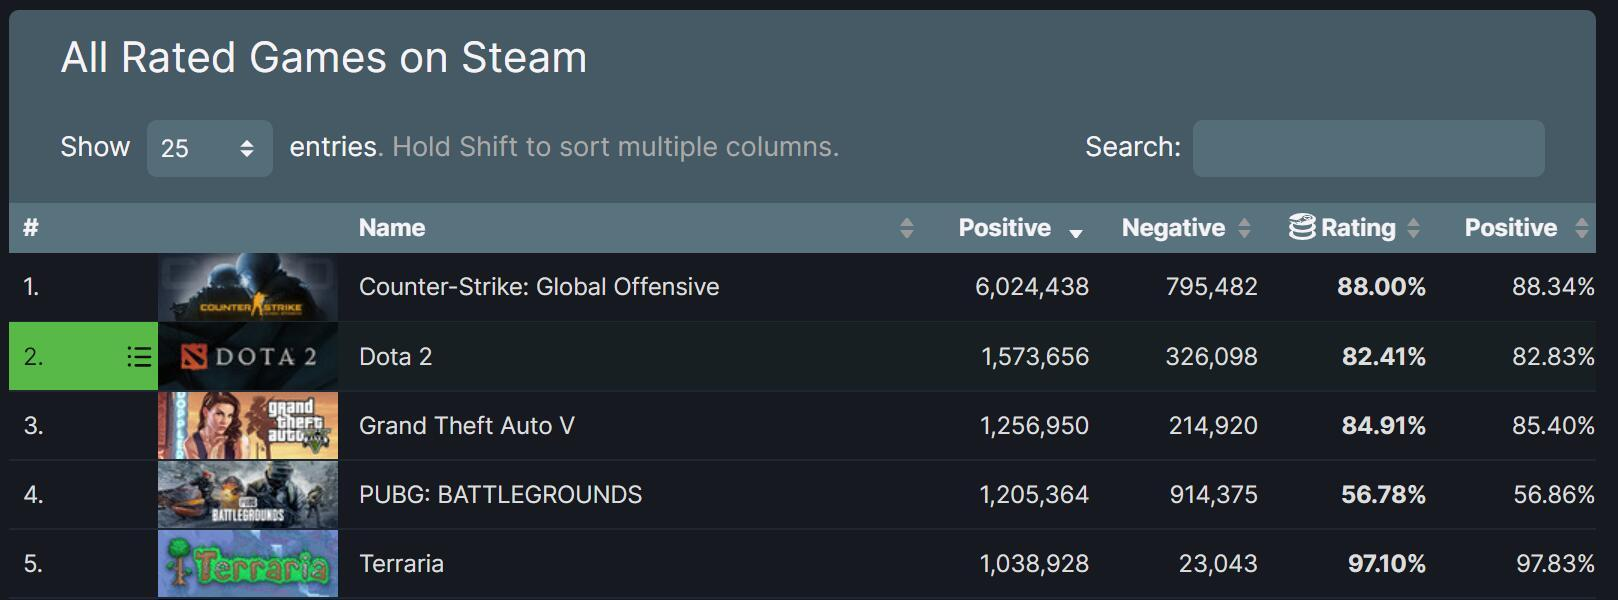Click the Rating column coin stack icon
Image resolution: width=1618 pixels, height=600 pixels.
pyautogui.click(x=1302, y=228)
